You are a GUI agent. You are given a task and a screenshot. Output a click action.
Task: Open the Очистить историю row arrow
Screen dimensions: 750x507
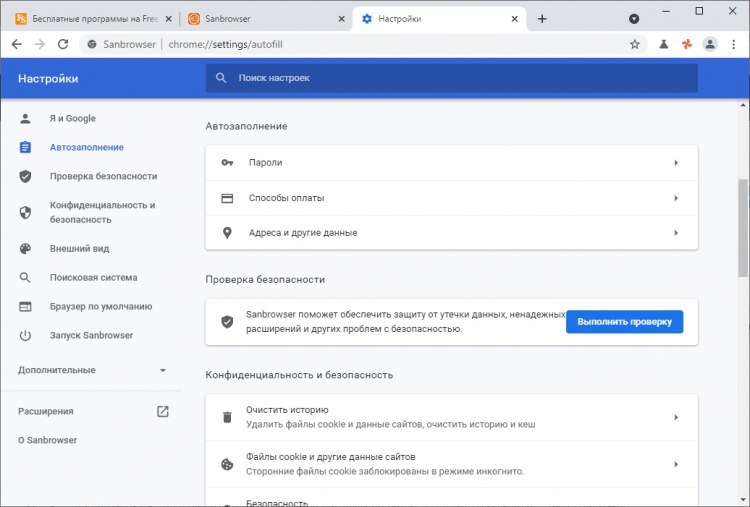coord(676,417)
